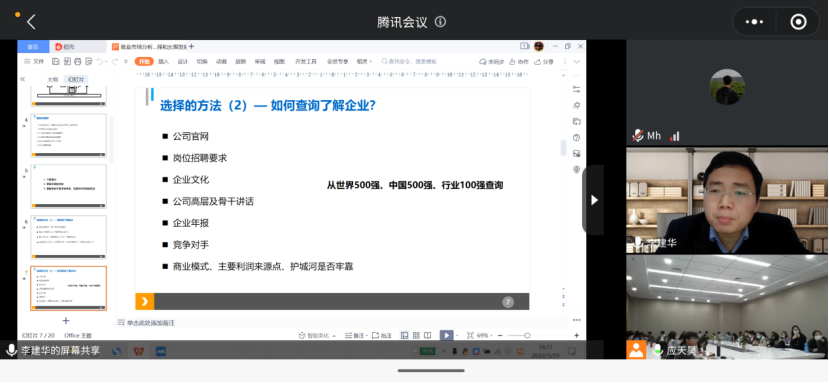The height and width of the screenshot is (383, 829).
Task: Start slideshow with the play button
Action: point(447,335)
